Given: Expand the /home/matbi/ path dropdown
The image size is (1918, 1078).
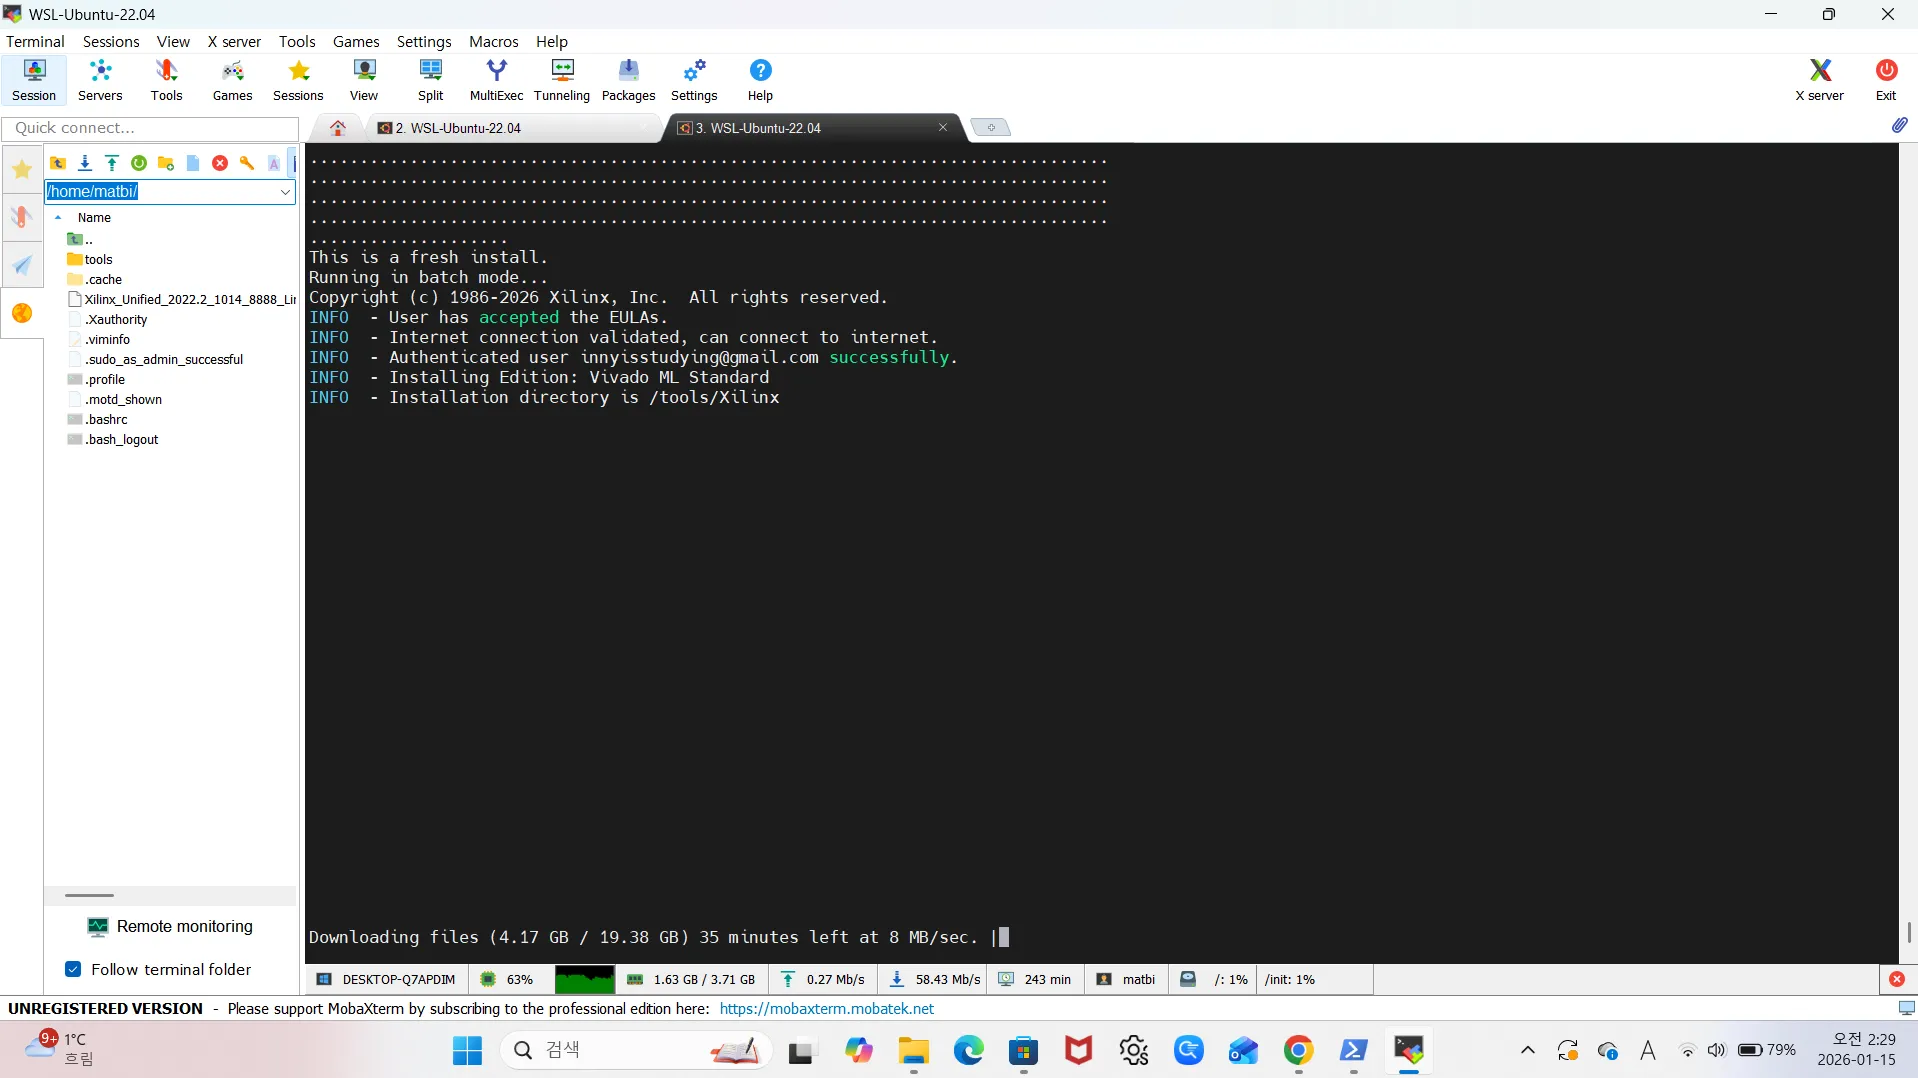Looking at the screenshot, I should 285,192.
